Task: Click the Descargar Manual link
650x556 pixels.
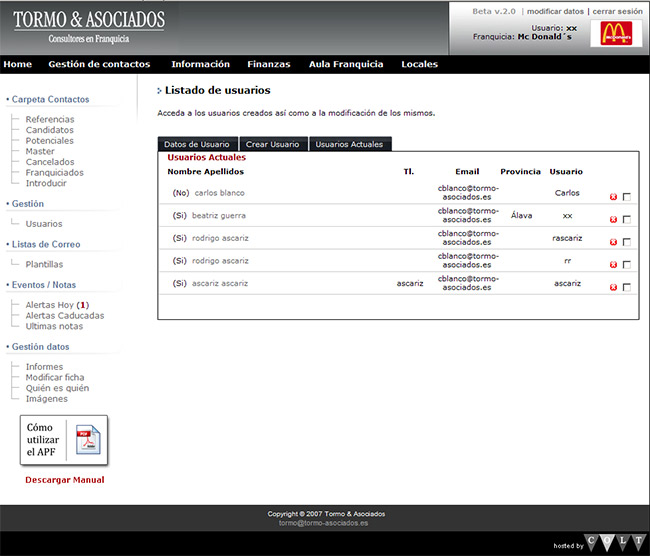Action: pyautogui.click(x=64, y=480)
